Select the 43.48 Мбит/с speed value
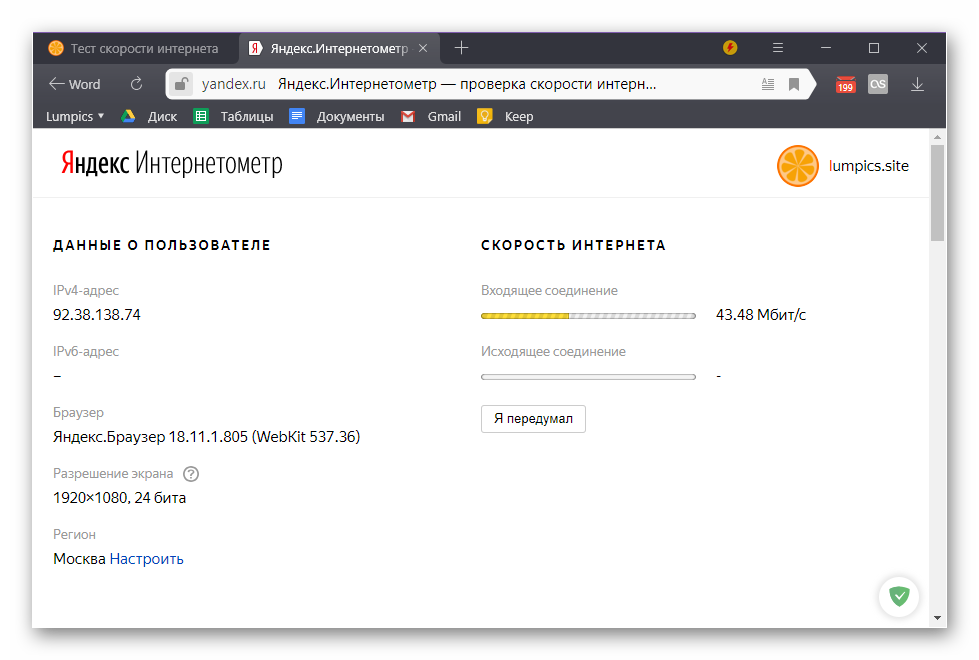Screen dimensions: 979x660 pyautogui.click(x=760, y=315)
